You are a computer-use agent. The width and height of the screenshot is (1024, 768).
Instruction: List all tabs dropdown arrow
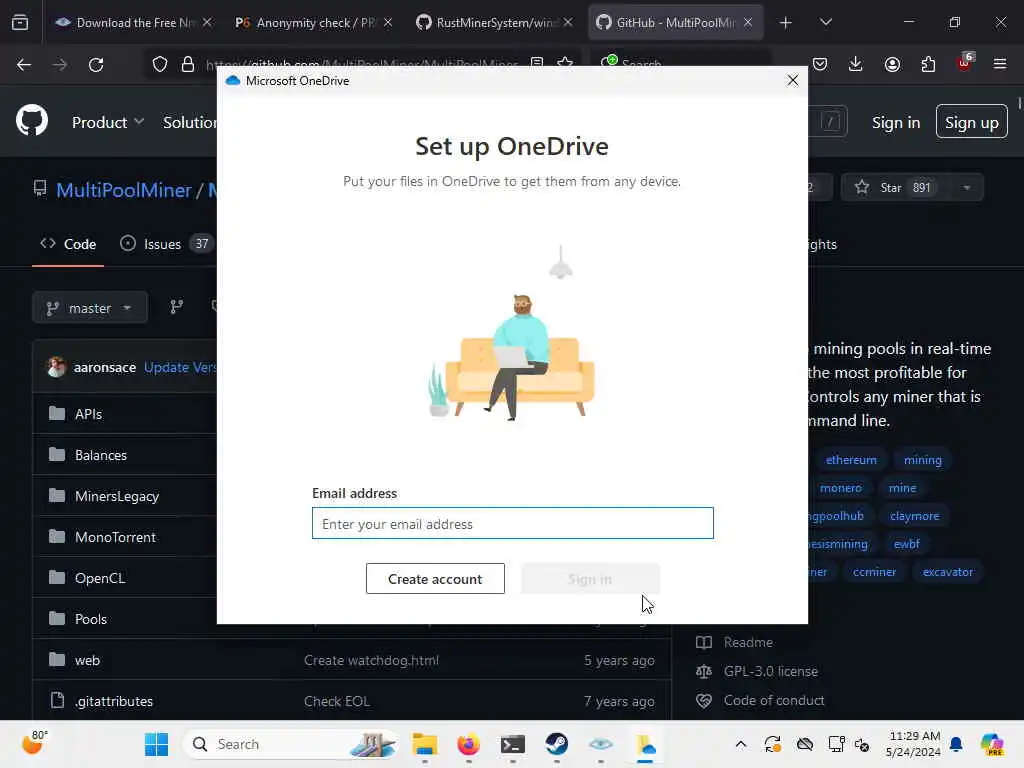[x=826, y=23]
